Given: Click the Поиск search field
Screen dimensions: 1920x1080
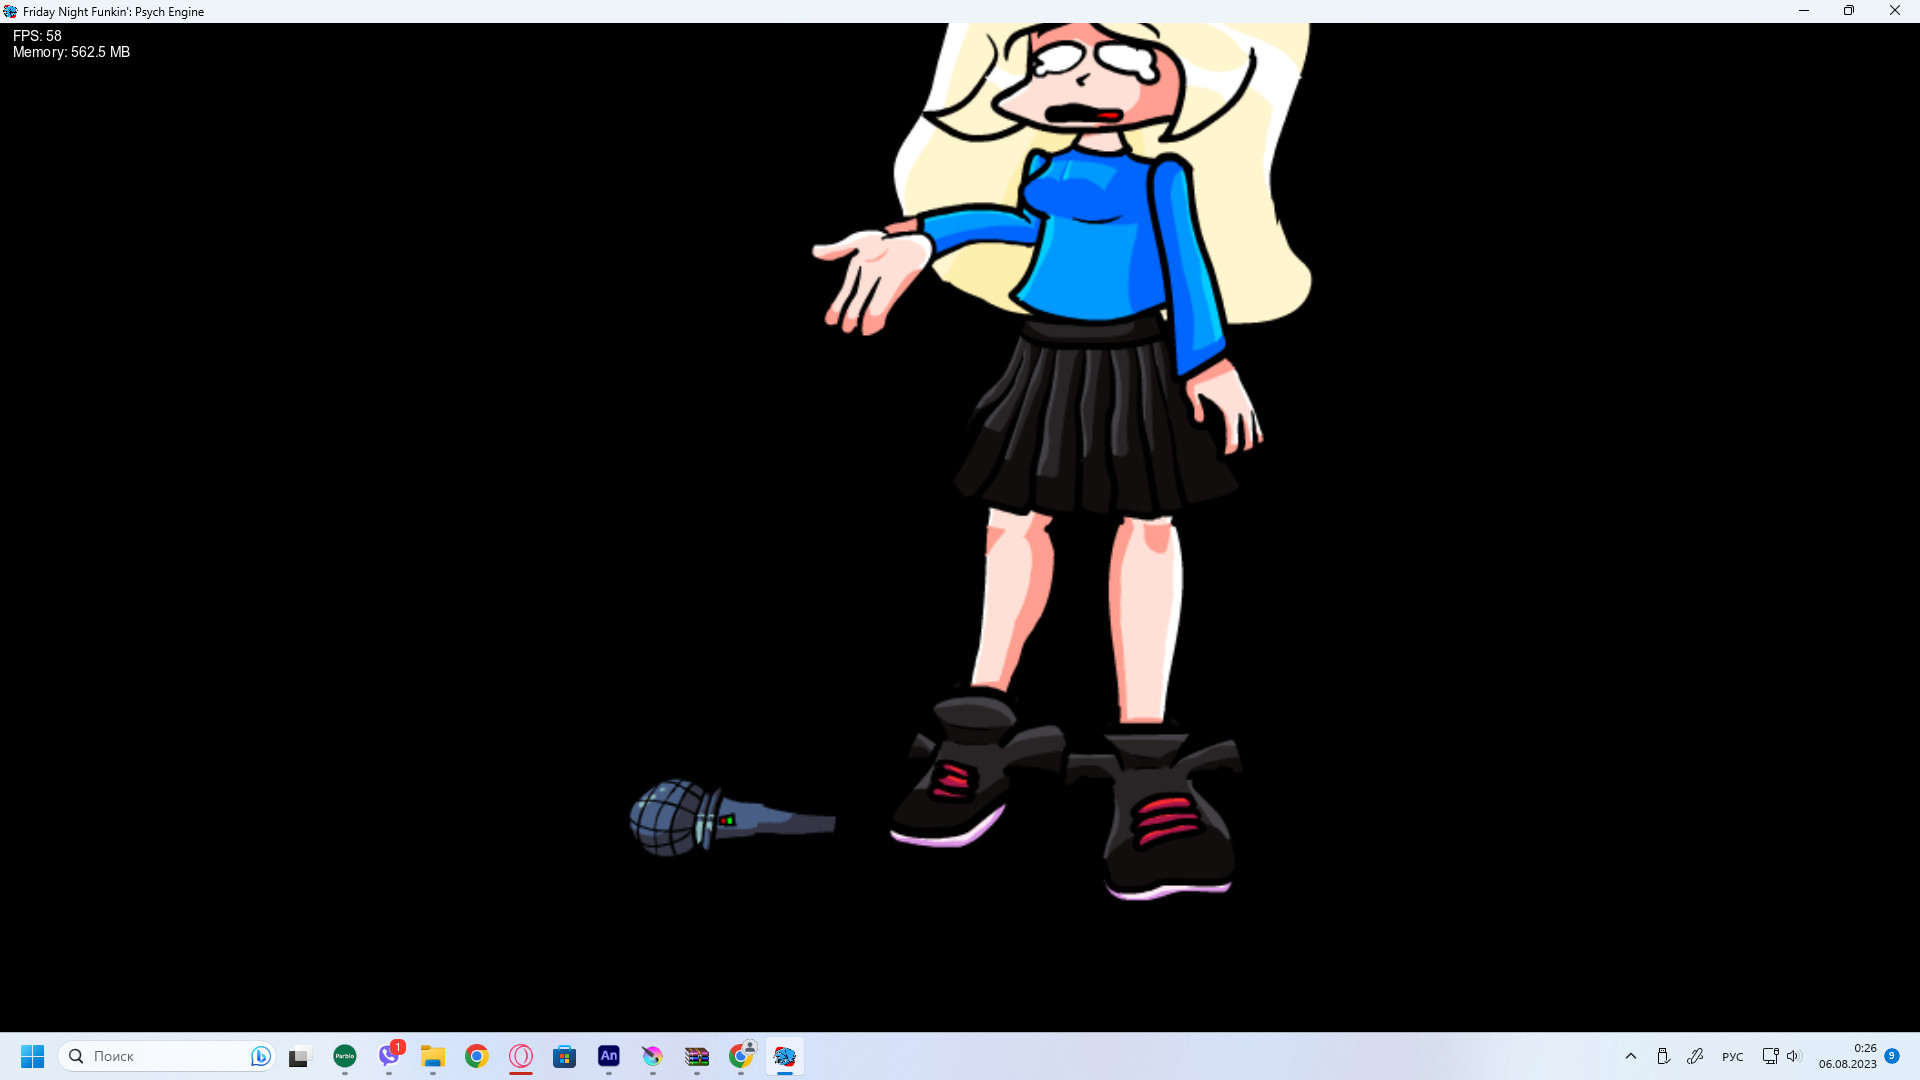Looking at the screenshot, I should coord(166,1056).
